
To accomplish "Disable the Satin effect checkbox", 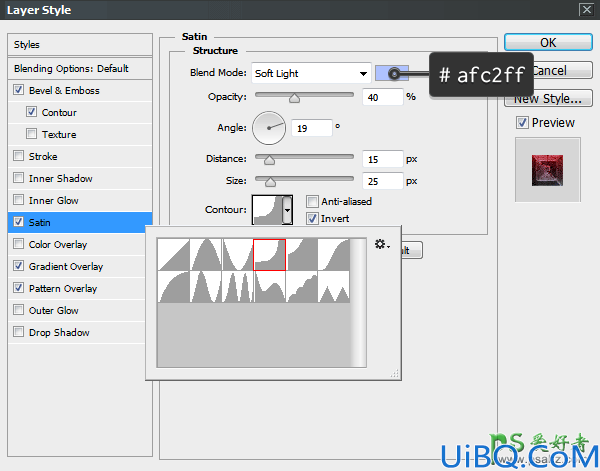I will (x=18, y=222).
